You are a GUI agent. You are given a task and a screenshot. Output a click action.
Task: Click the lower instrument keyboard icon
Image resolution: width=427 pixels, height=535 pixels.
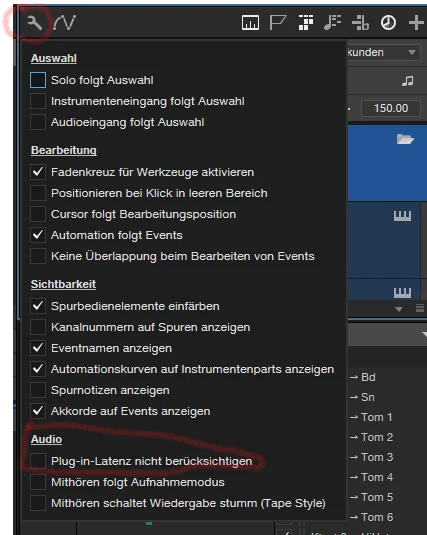click(x=402, y=292)
